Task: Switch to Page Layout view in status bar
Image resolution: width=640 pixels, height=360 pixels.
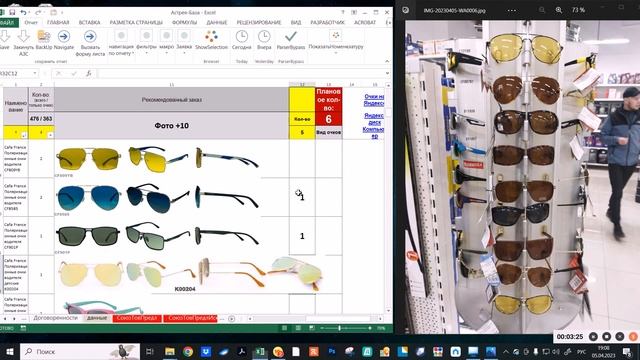Action: pos(298,328)
